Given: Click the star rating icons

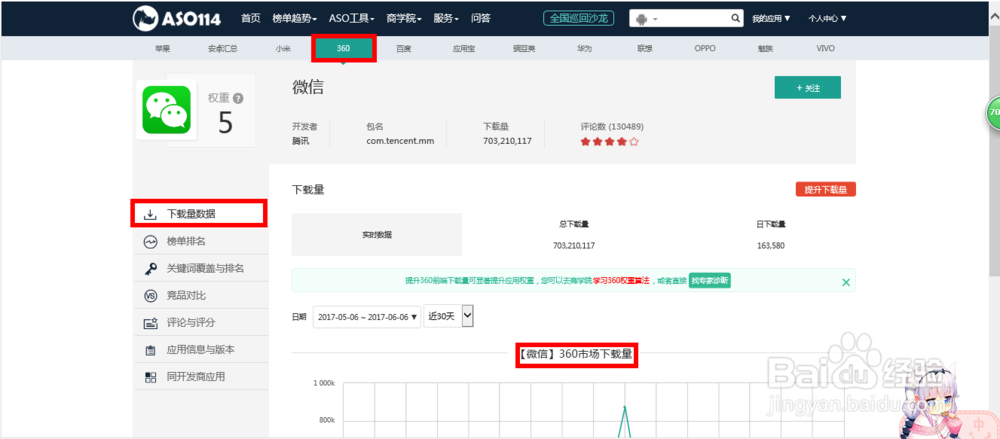Looking at the screenshot, I should click(x=609, y=142).
